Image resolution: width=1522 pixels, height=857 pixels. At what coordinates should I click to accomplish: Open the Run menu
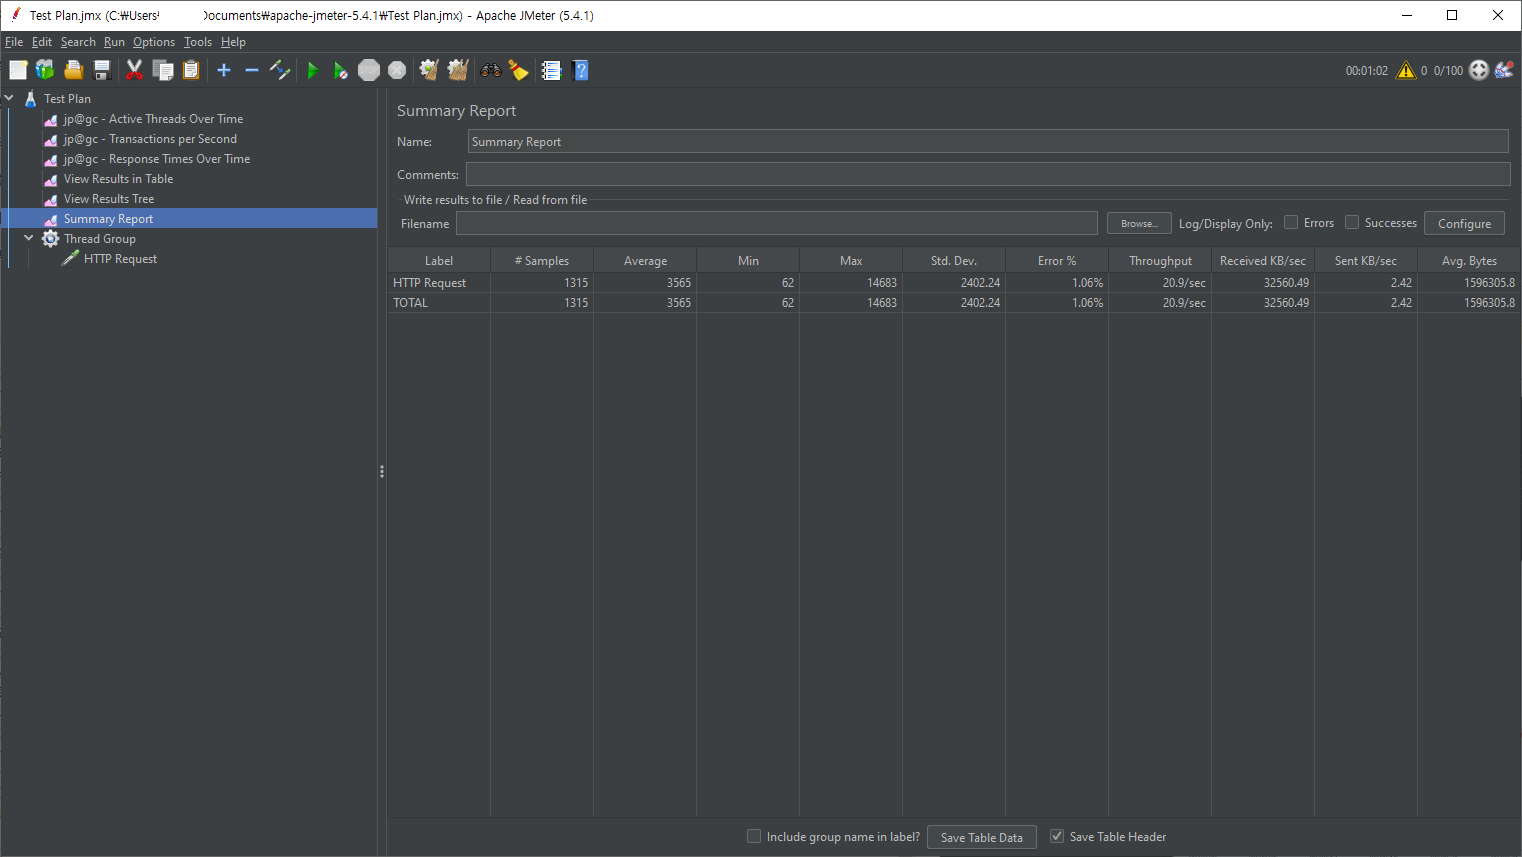114,42
